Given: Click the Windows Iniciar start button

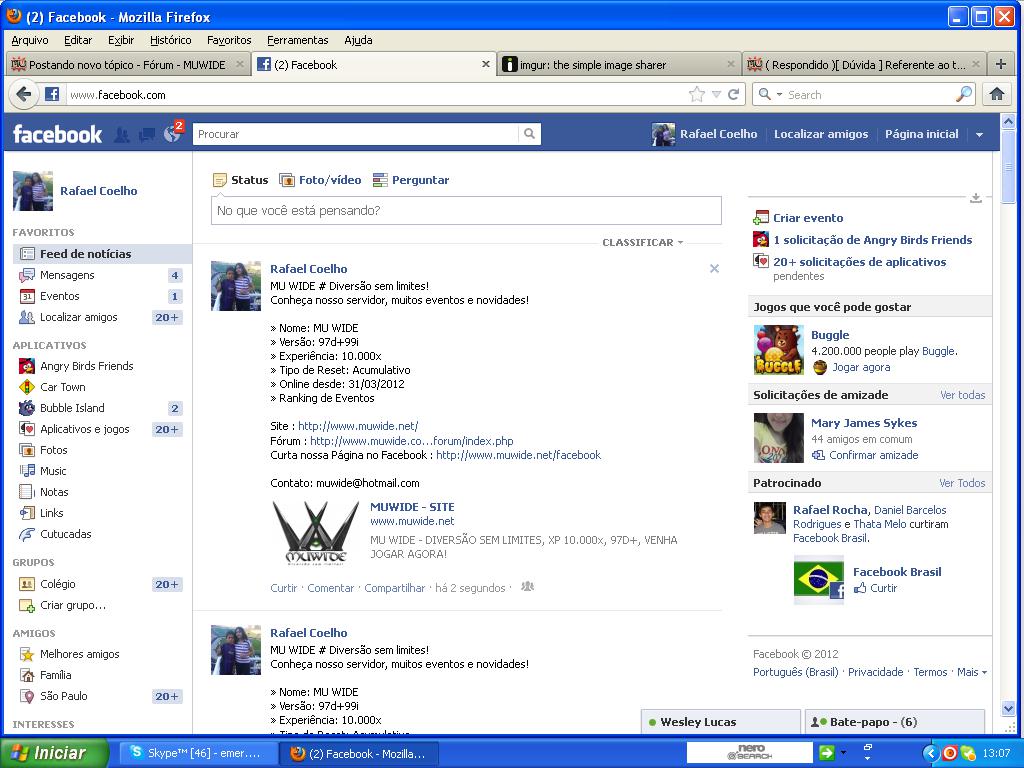Looking at the screenshot, I should 55,753.
